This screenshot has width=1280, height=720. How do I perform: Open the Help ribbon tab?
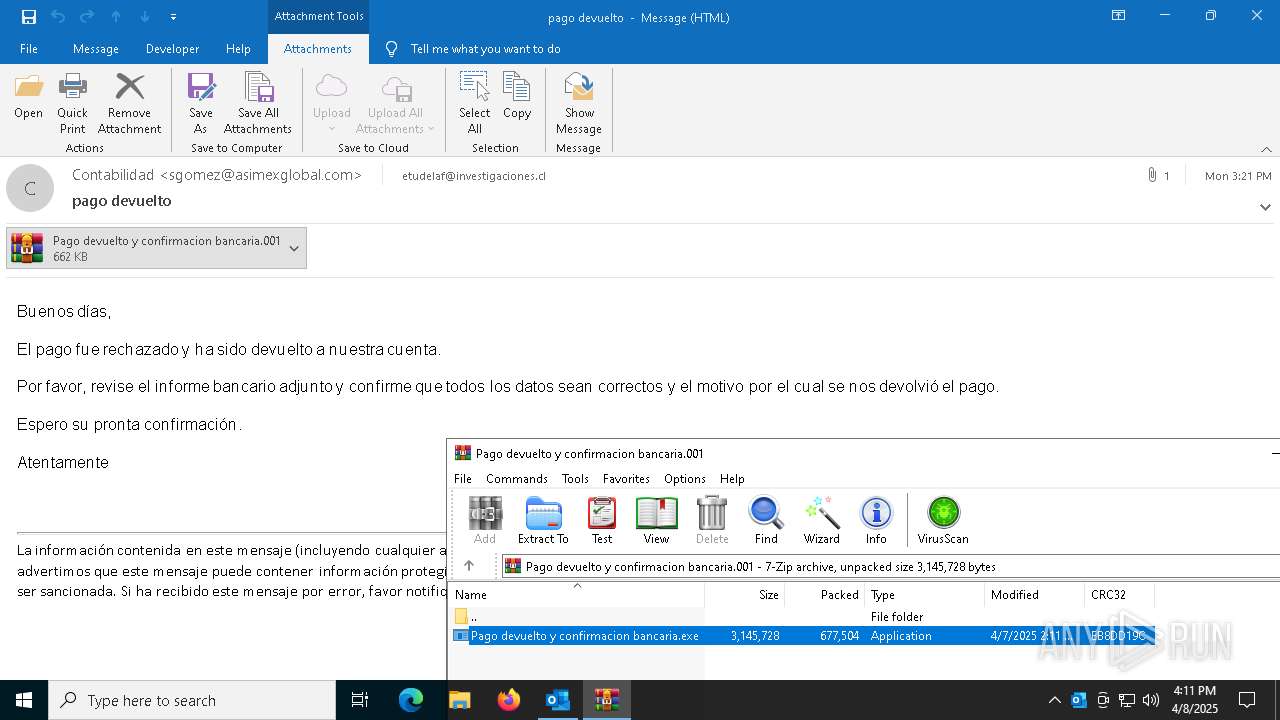tap(238, 49)
